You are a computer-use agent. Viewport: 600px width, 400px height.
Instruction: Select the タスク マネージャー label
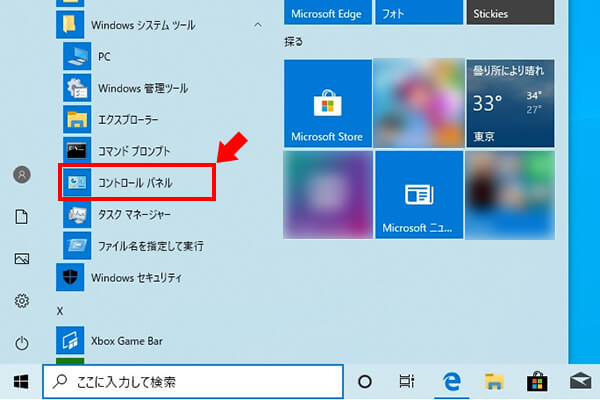tap(134, 214)
